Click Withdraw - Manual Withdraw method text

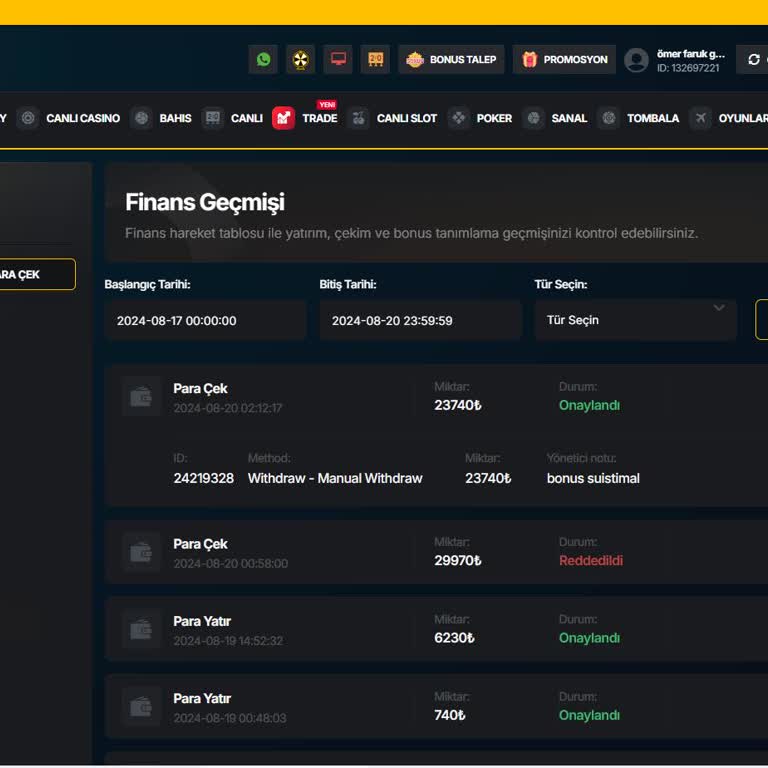(x=335, y=478)
